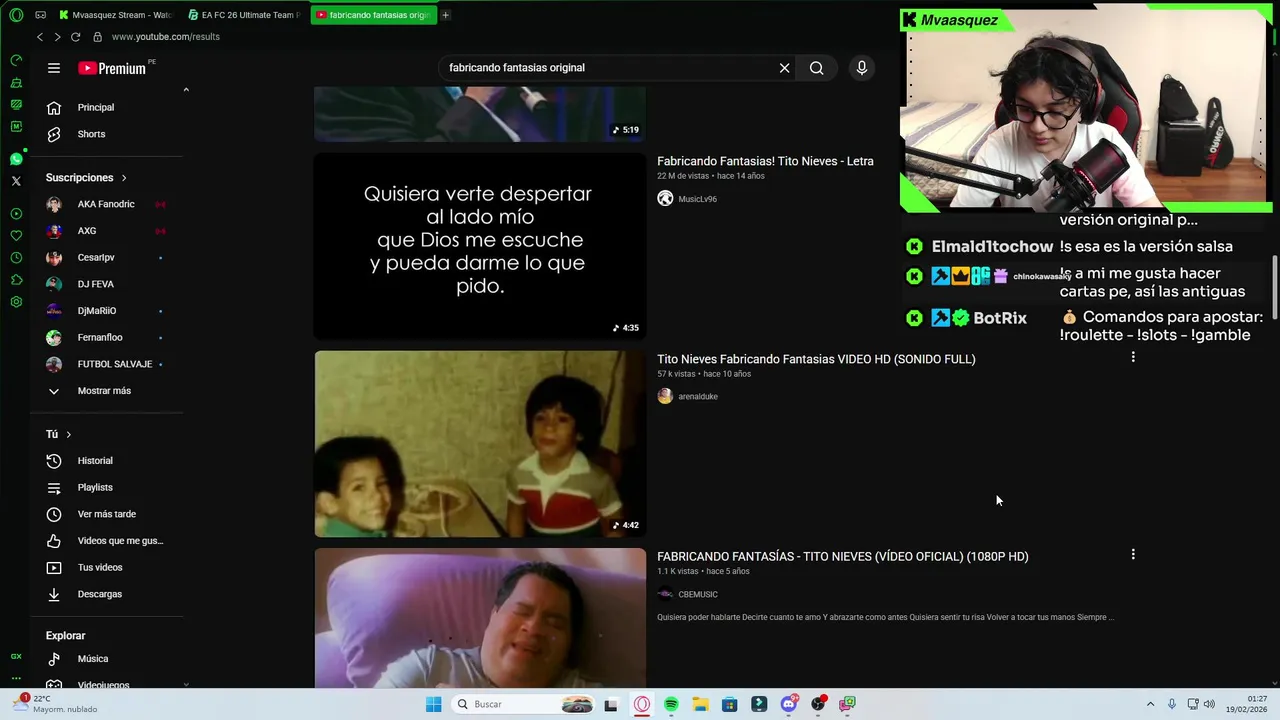
Task: Click MusicLv96 channel avatar
Action: tap(665, 199)
